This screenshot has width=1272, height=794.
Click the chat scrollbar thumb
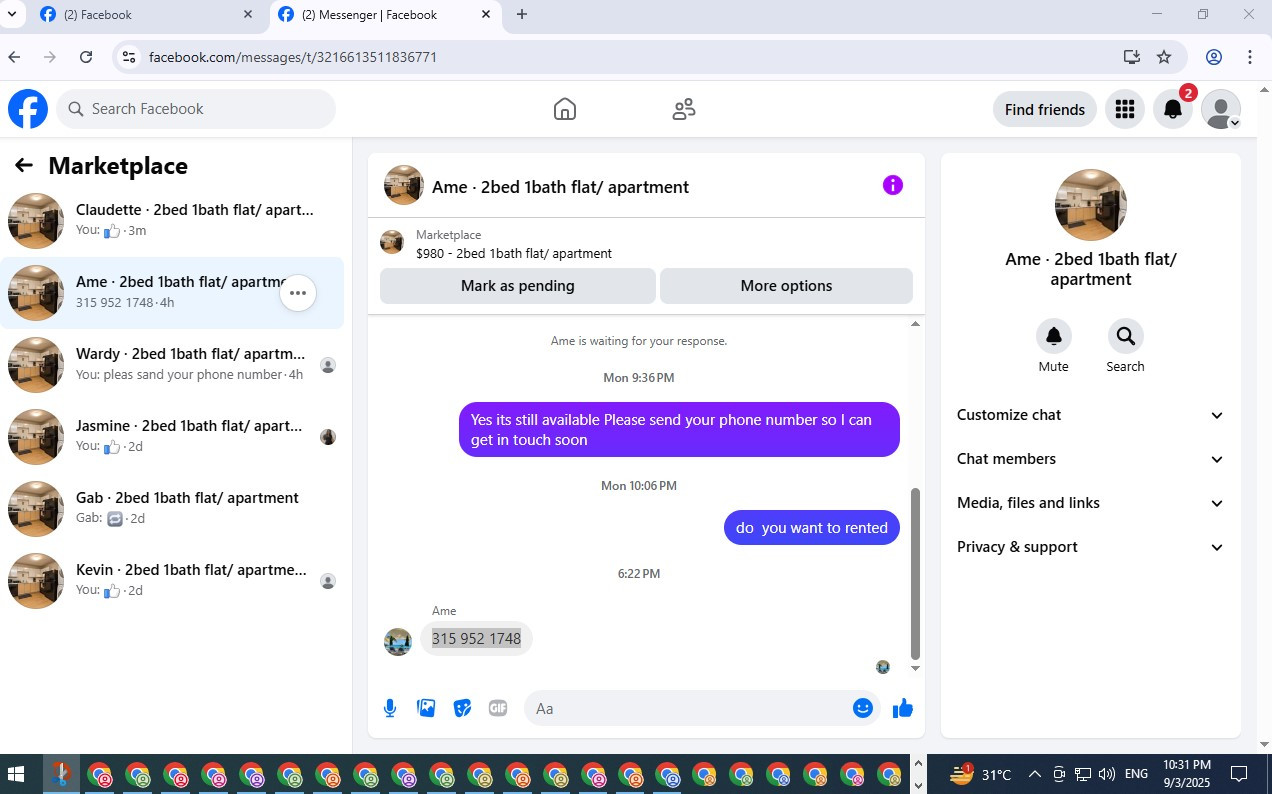pyautogui.click(x=915, y=574)
